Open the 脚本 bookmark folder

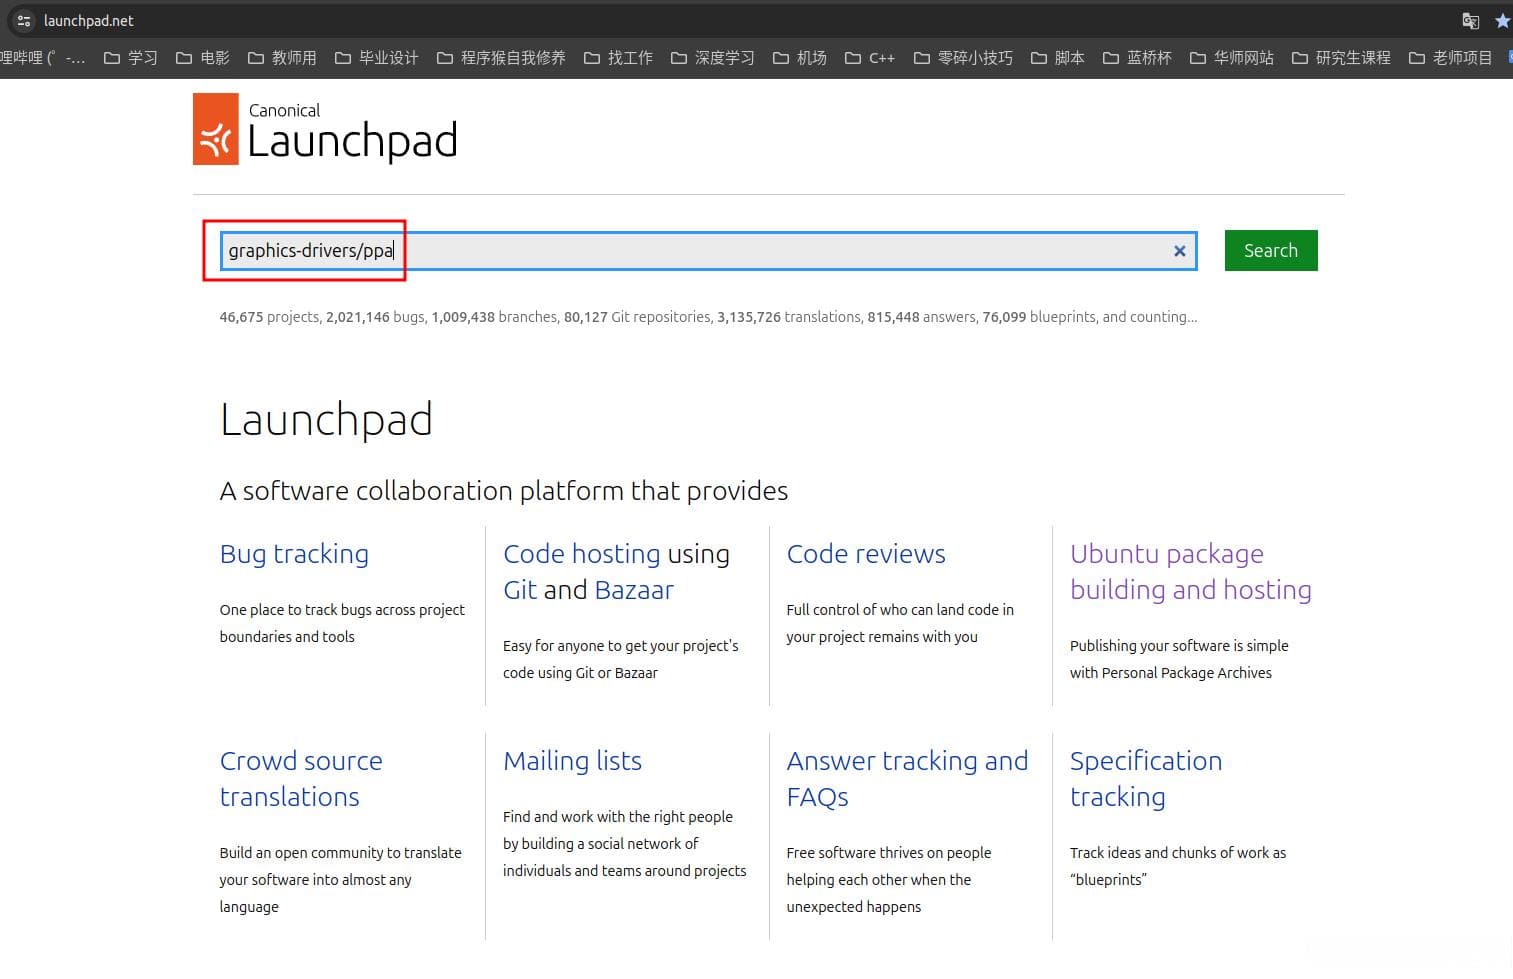pos(1058,58)
